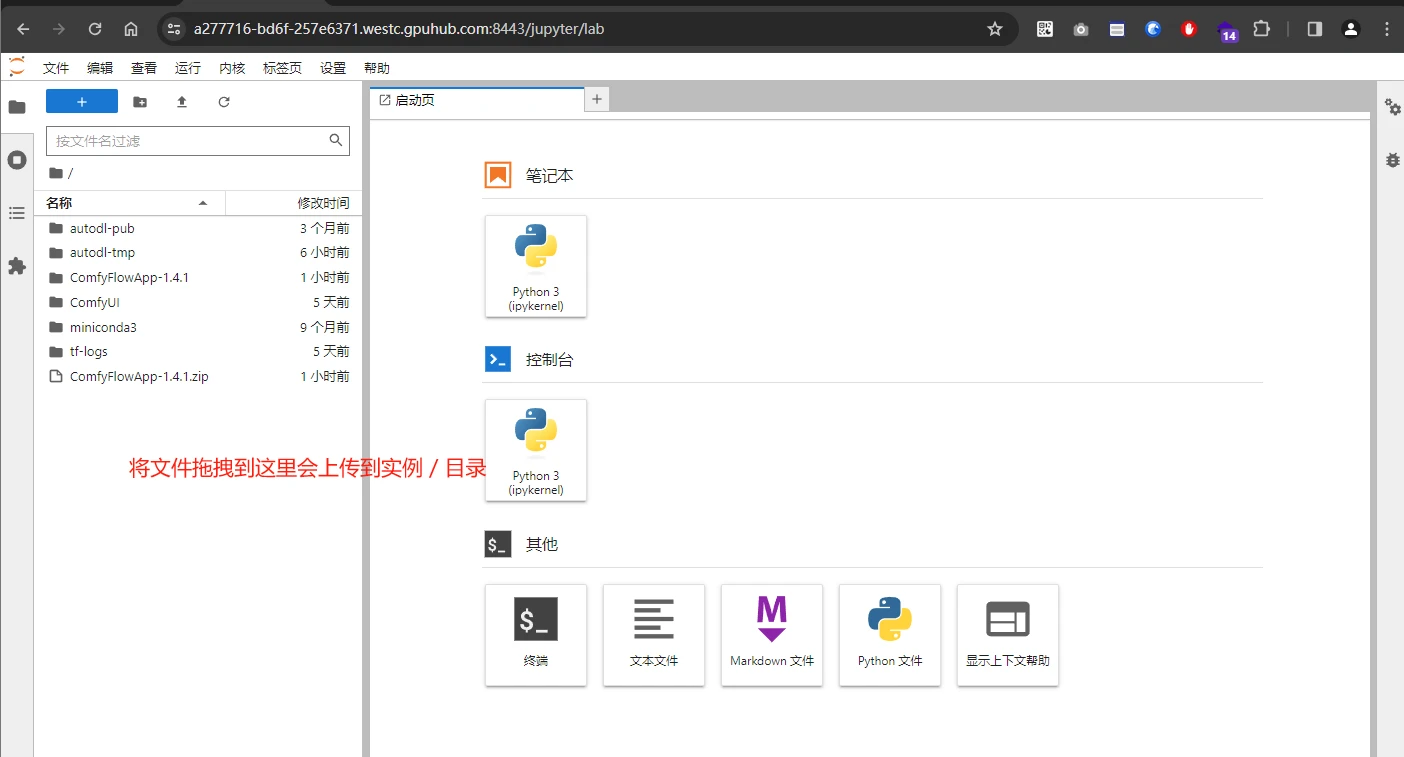The height and width of the screenshot is (757, 1404).
Task: Toggle the browser side panel
Action: coord(1315,29)
